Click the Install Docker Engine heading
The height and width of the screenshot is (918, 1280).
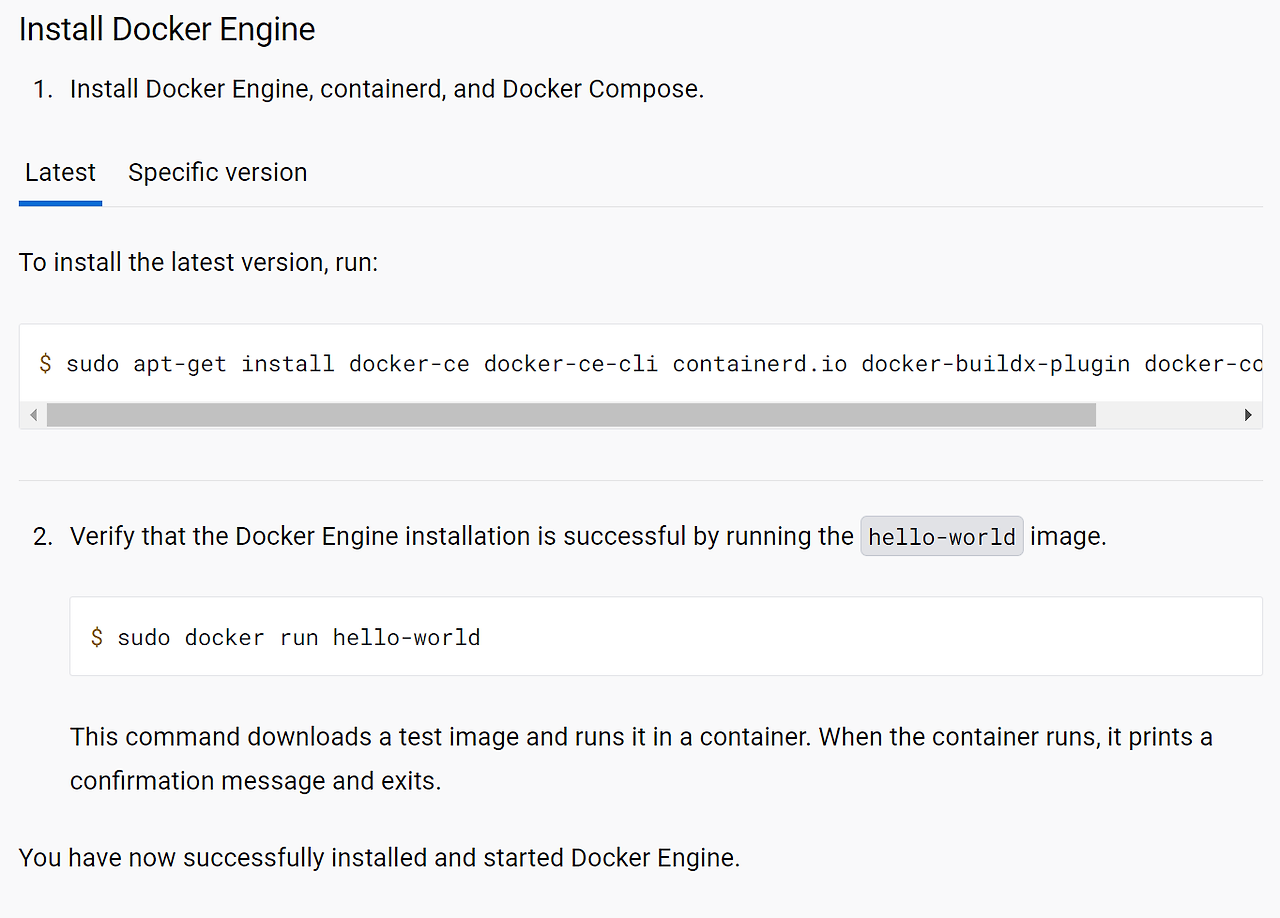tap(167, 30)
